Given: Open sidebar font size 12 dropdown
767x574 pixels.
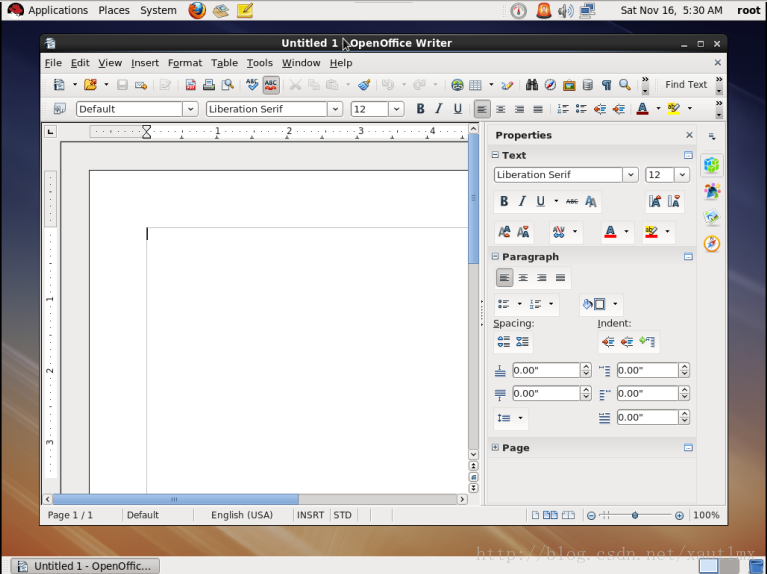Looking at the screenshot, I should click(x=682, y=175).
